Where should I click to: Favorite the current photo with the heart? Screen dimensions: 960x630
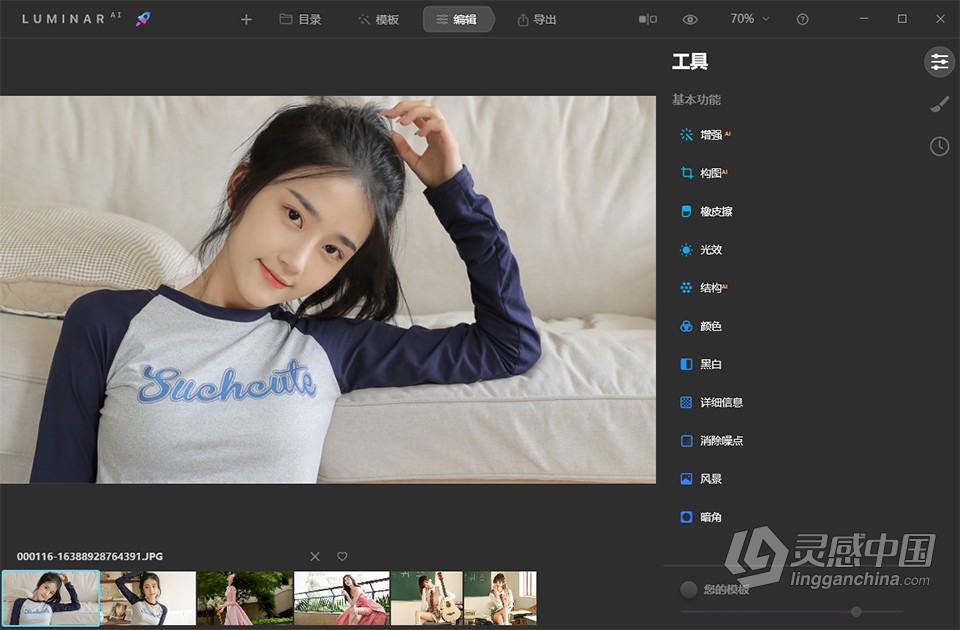(x=342, y=556)
